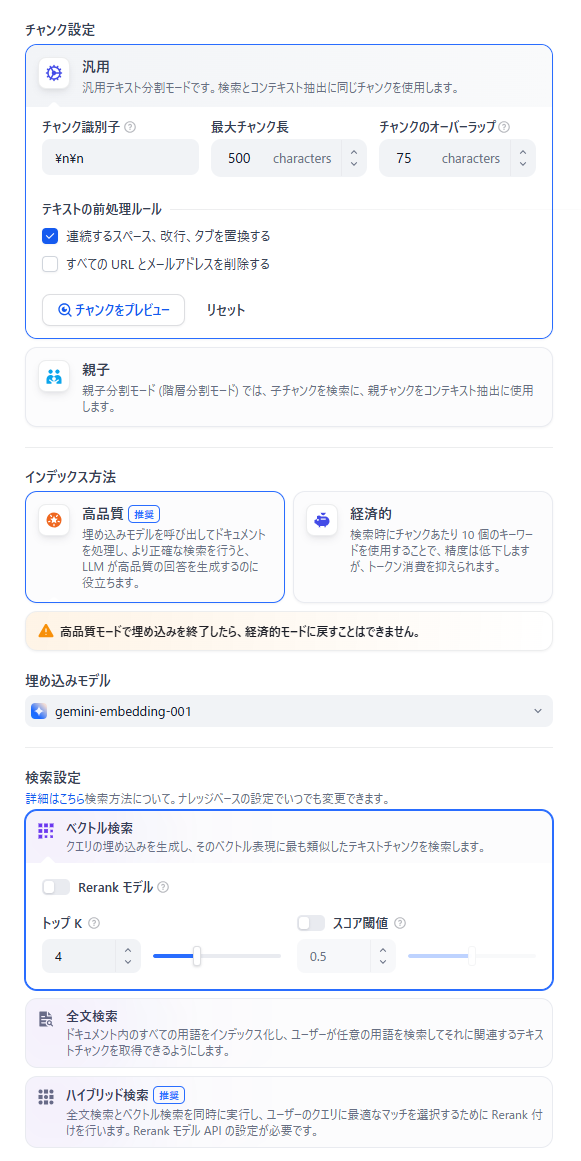Increase 最大チャンク長 with up arrow

pos(354,152)
